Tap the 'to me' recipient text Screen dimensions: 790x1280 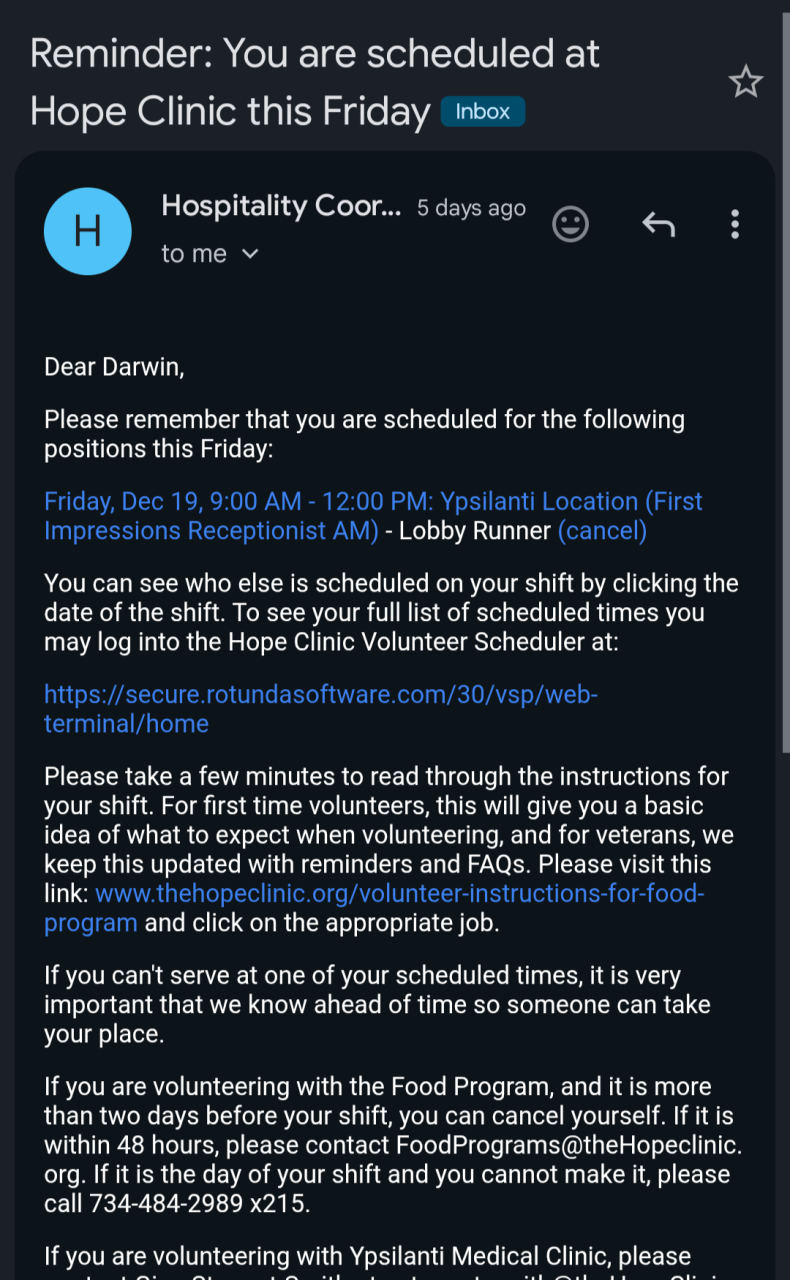pyautogui.click(x=194, y=254)
